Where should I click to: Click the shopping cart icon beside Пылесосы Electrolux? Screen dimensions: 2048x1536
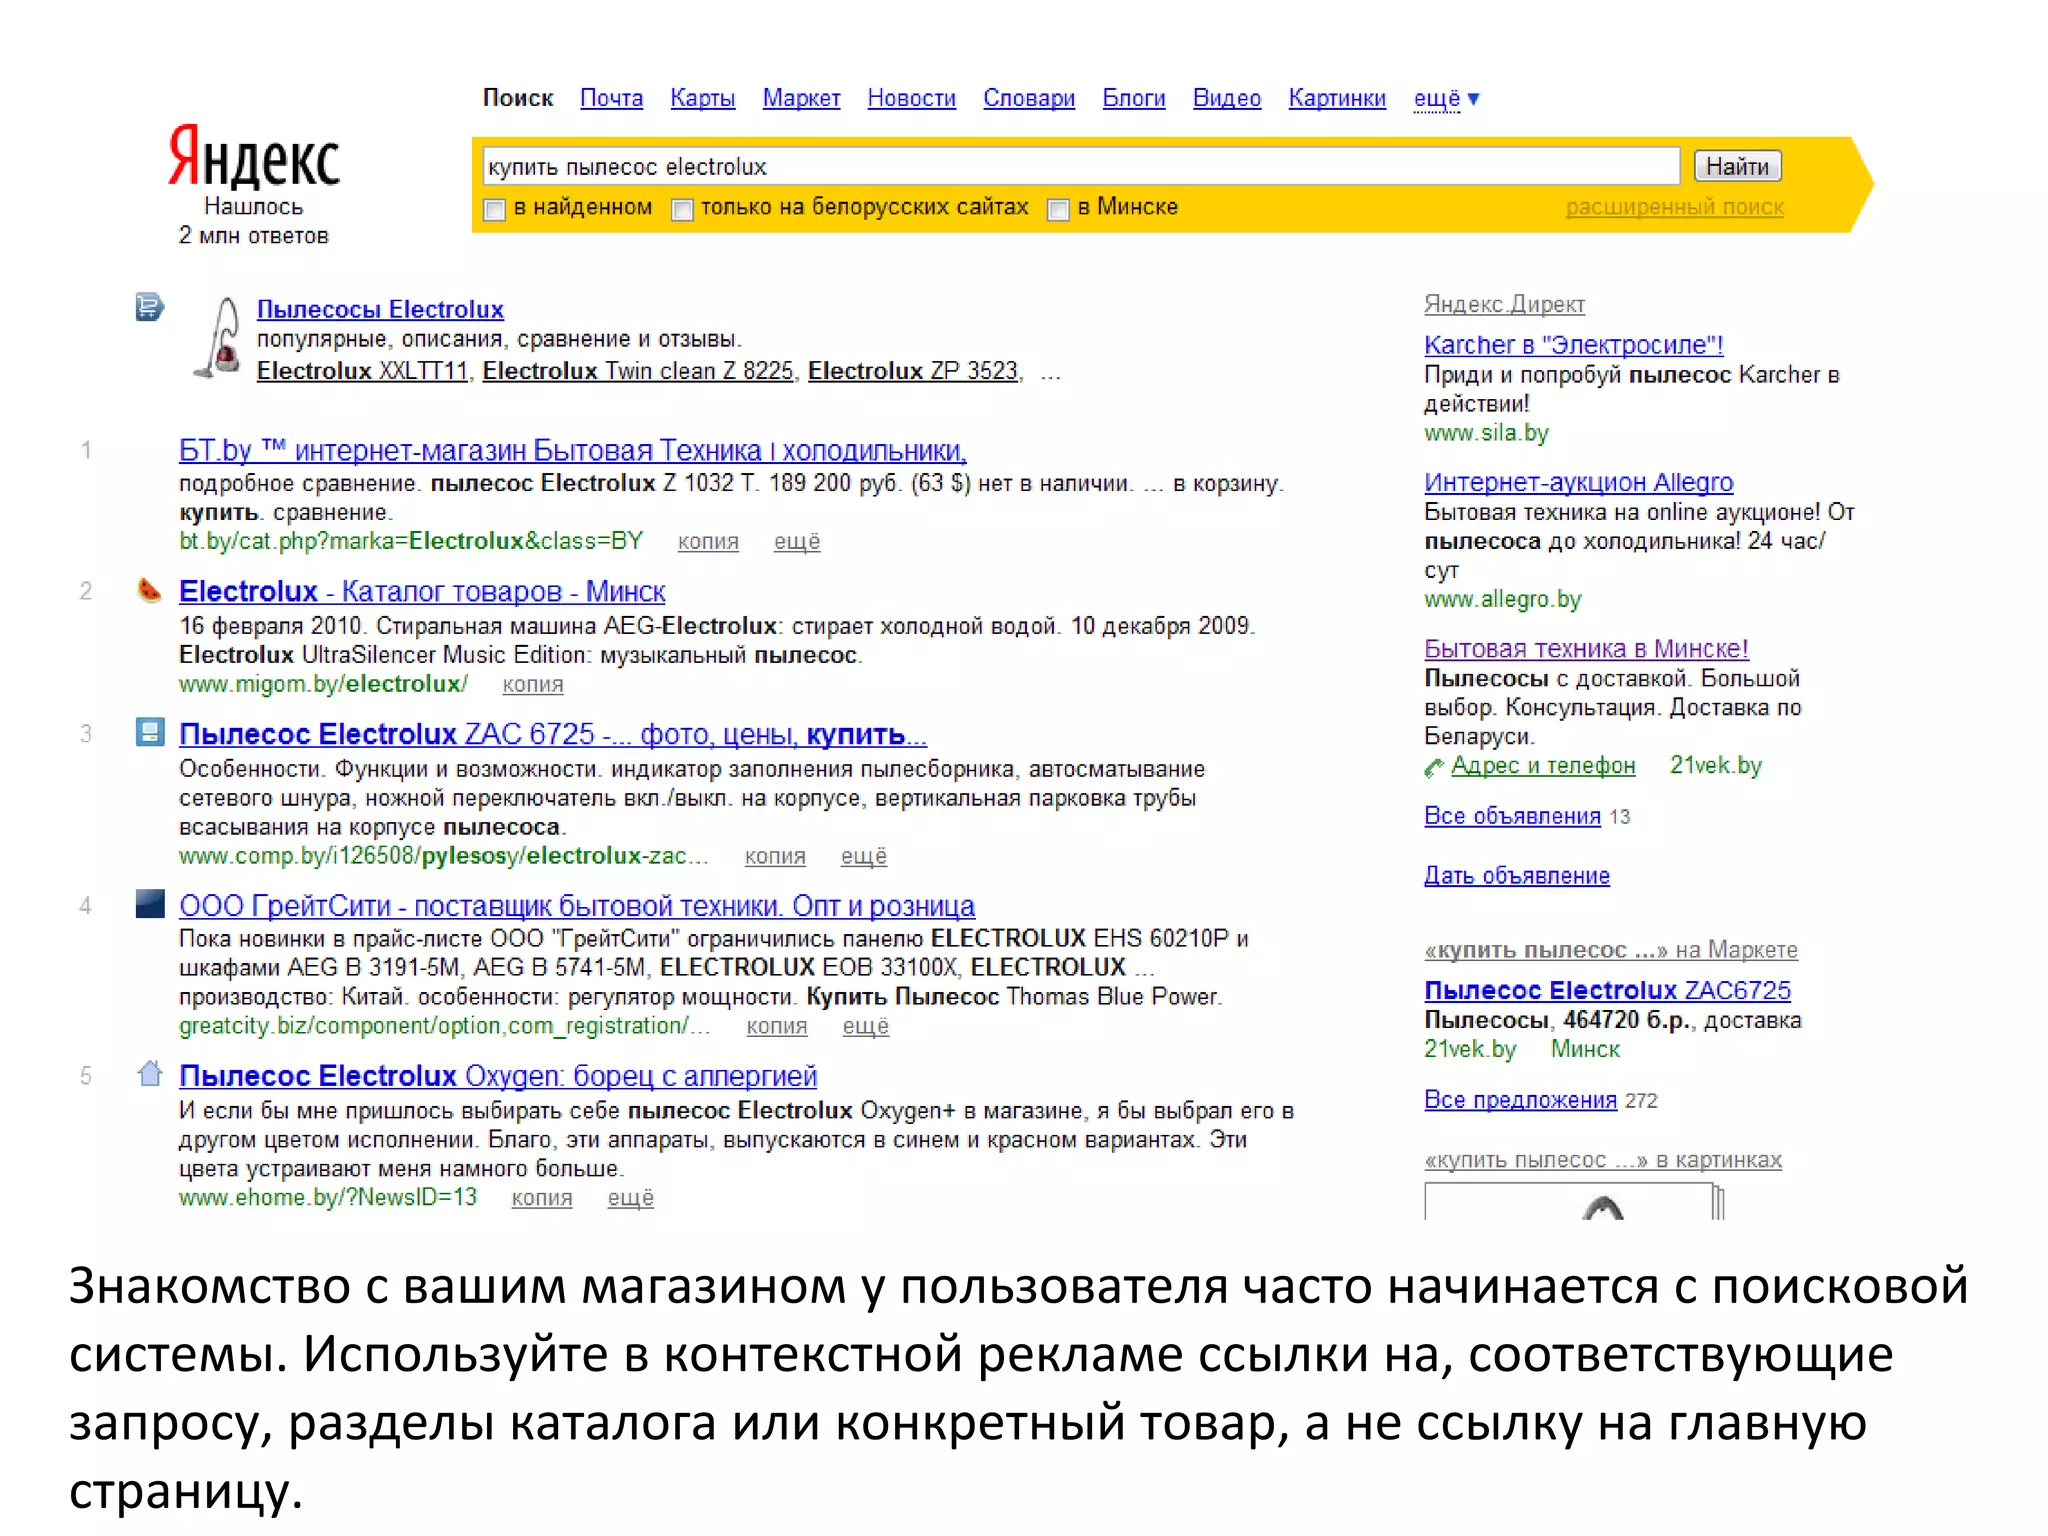coord(150,307)
